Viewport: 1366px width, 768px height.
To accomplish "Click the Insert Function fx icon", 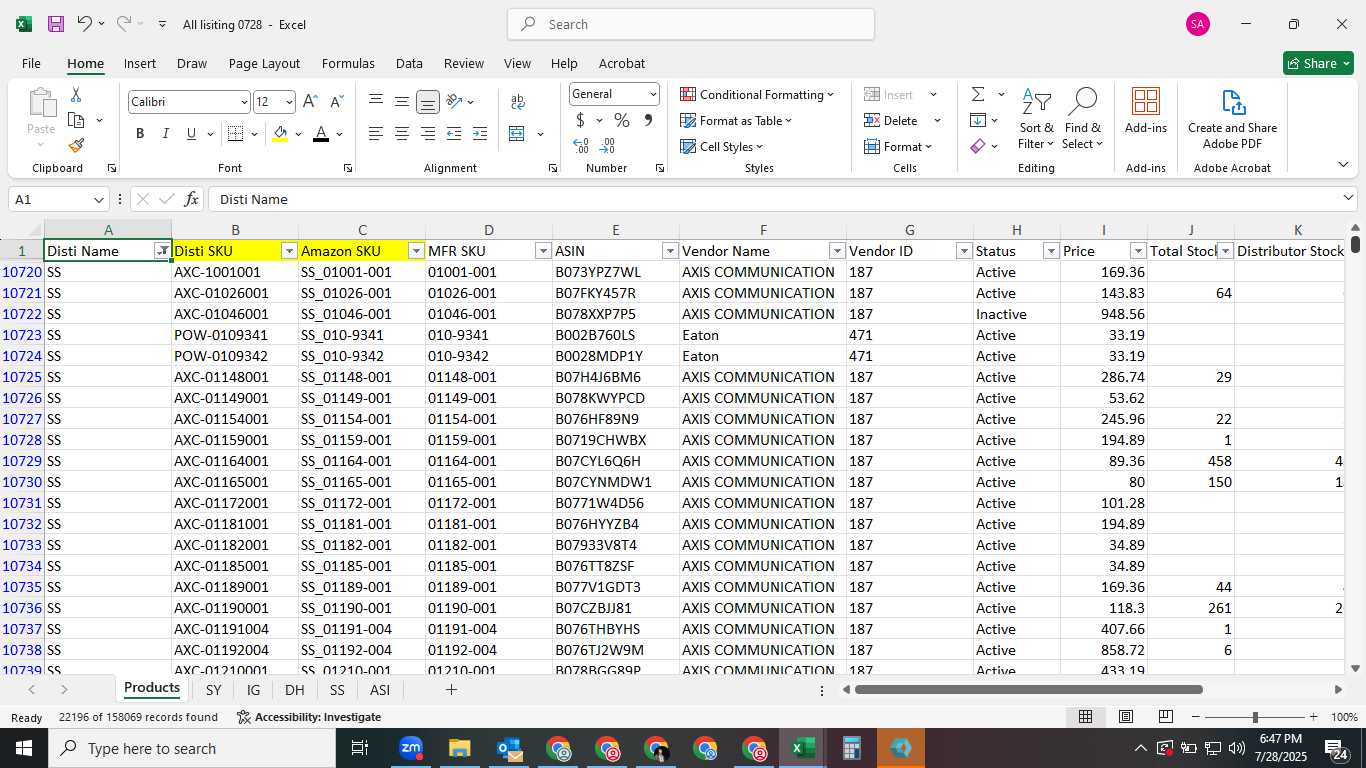I will (192, 199).
